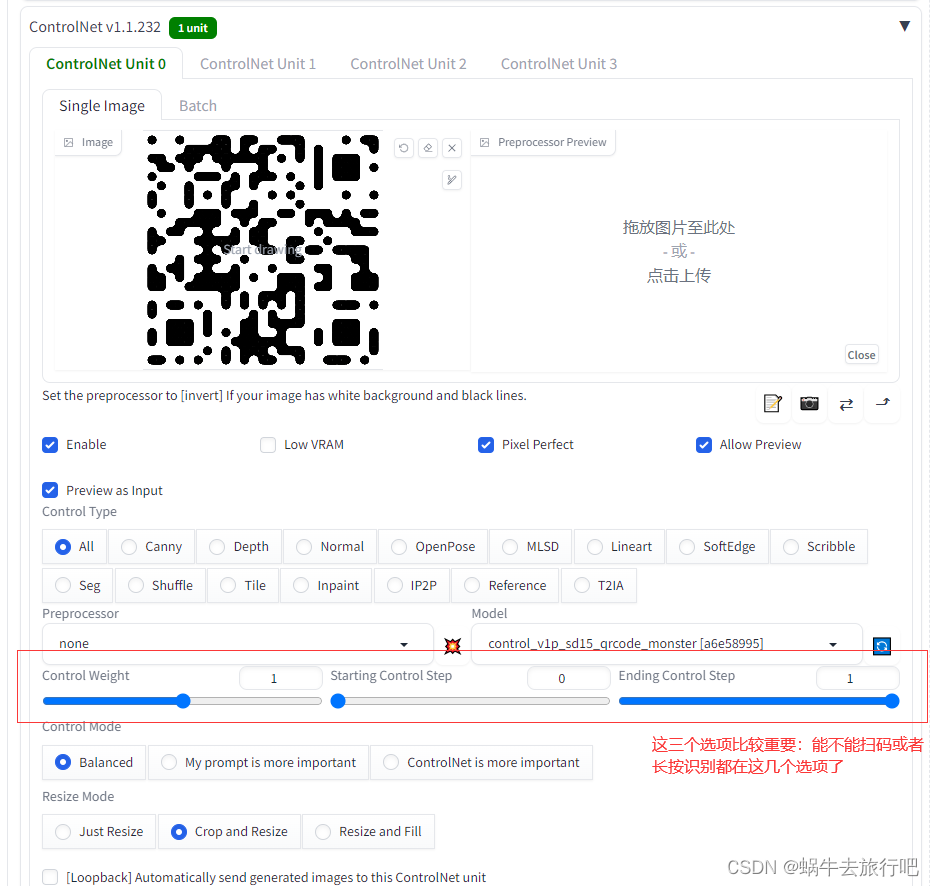Image resolution: width=934 pixels, height=886 pixels.
Task: Select My prompt is more important mode
Action: pos(259,763)
